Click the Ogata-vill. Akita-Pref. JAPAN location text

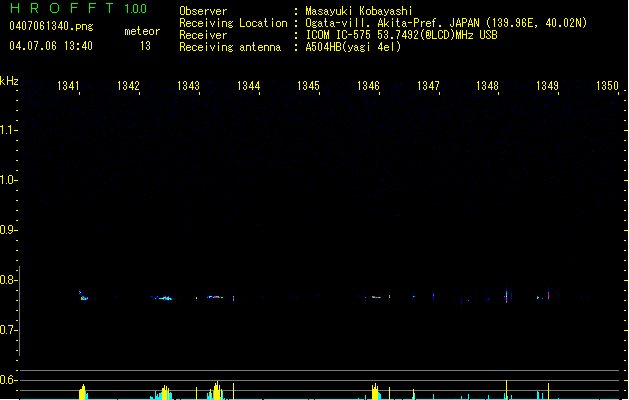point(446,23)
